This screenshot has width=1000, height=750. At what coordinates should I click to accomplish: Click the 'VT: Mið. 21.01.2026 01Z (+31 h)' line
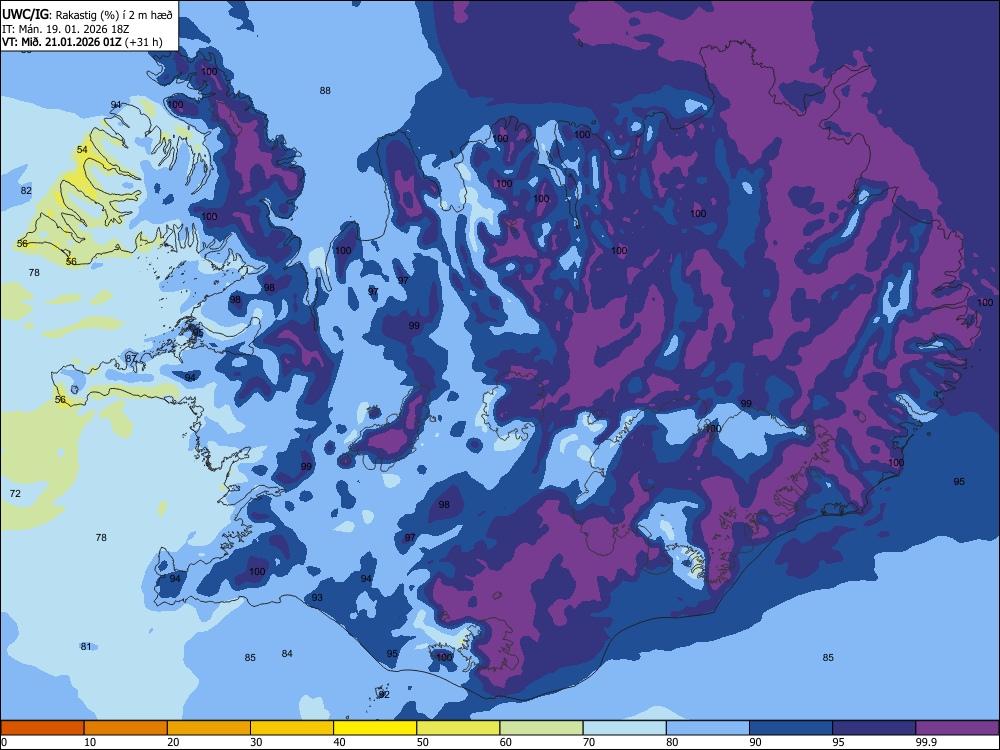pos(82,42)
